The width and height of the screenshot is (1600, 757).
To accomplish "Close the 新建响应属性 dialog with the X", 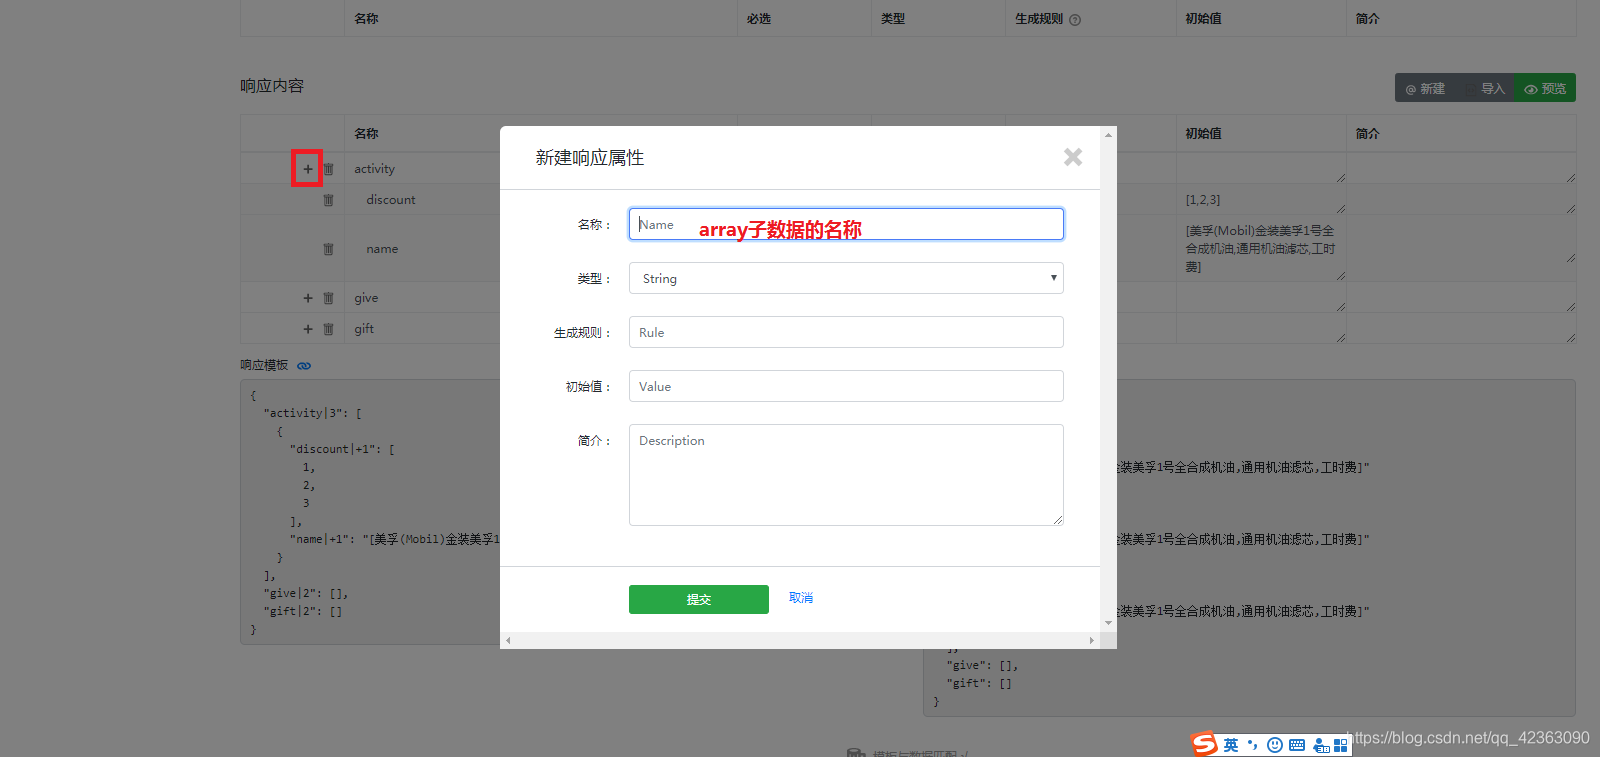I will click(1073, 157).
